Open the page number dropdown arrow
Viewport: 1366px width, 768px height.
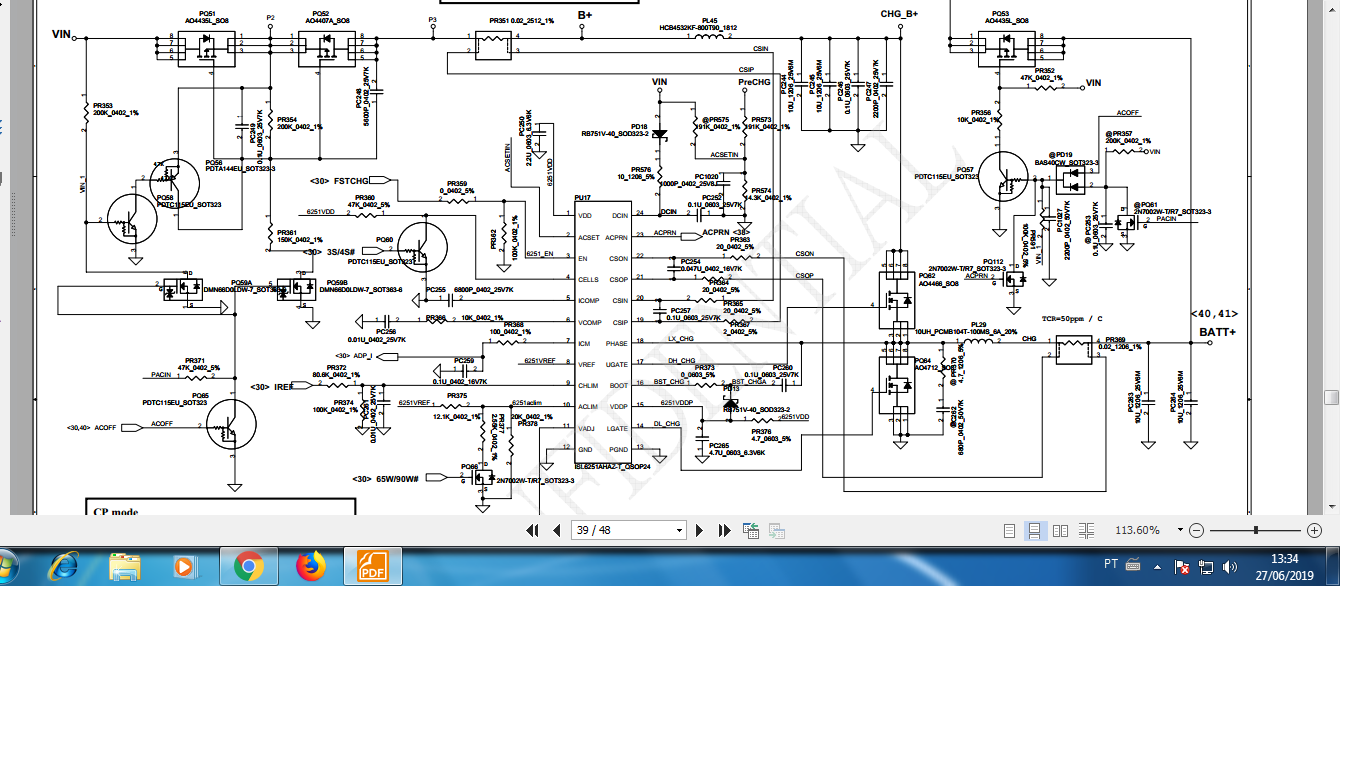680,530
